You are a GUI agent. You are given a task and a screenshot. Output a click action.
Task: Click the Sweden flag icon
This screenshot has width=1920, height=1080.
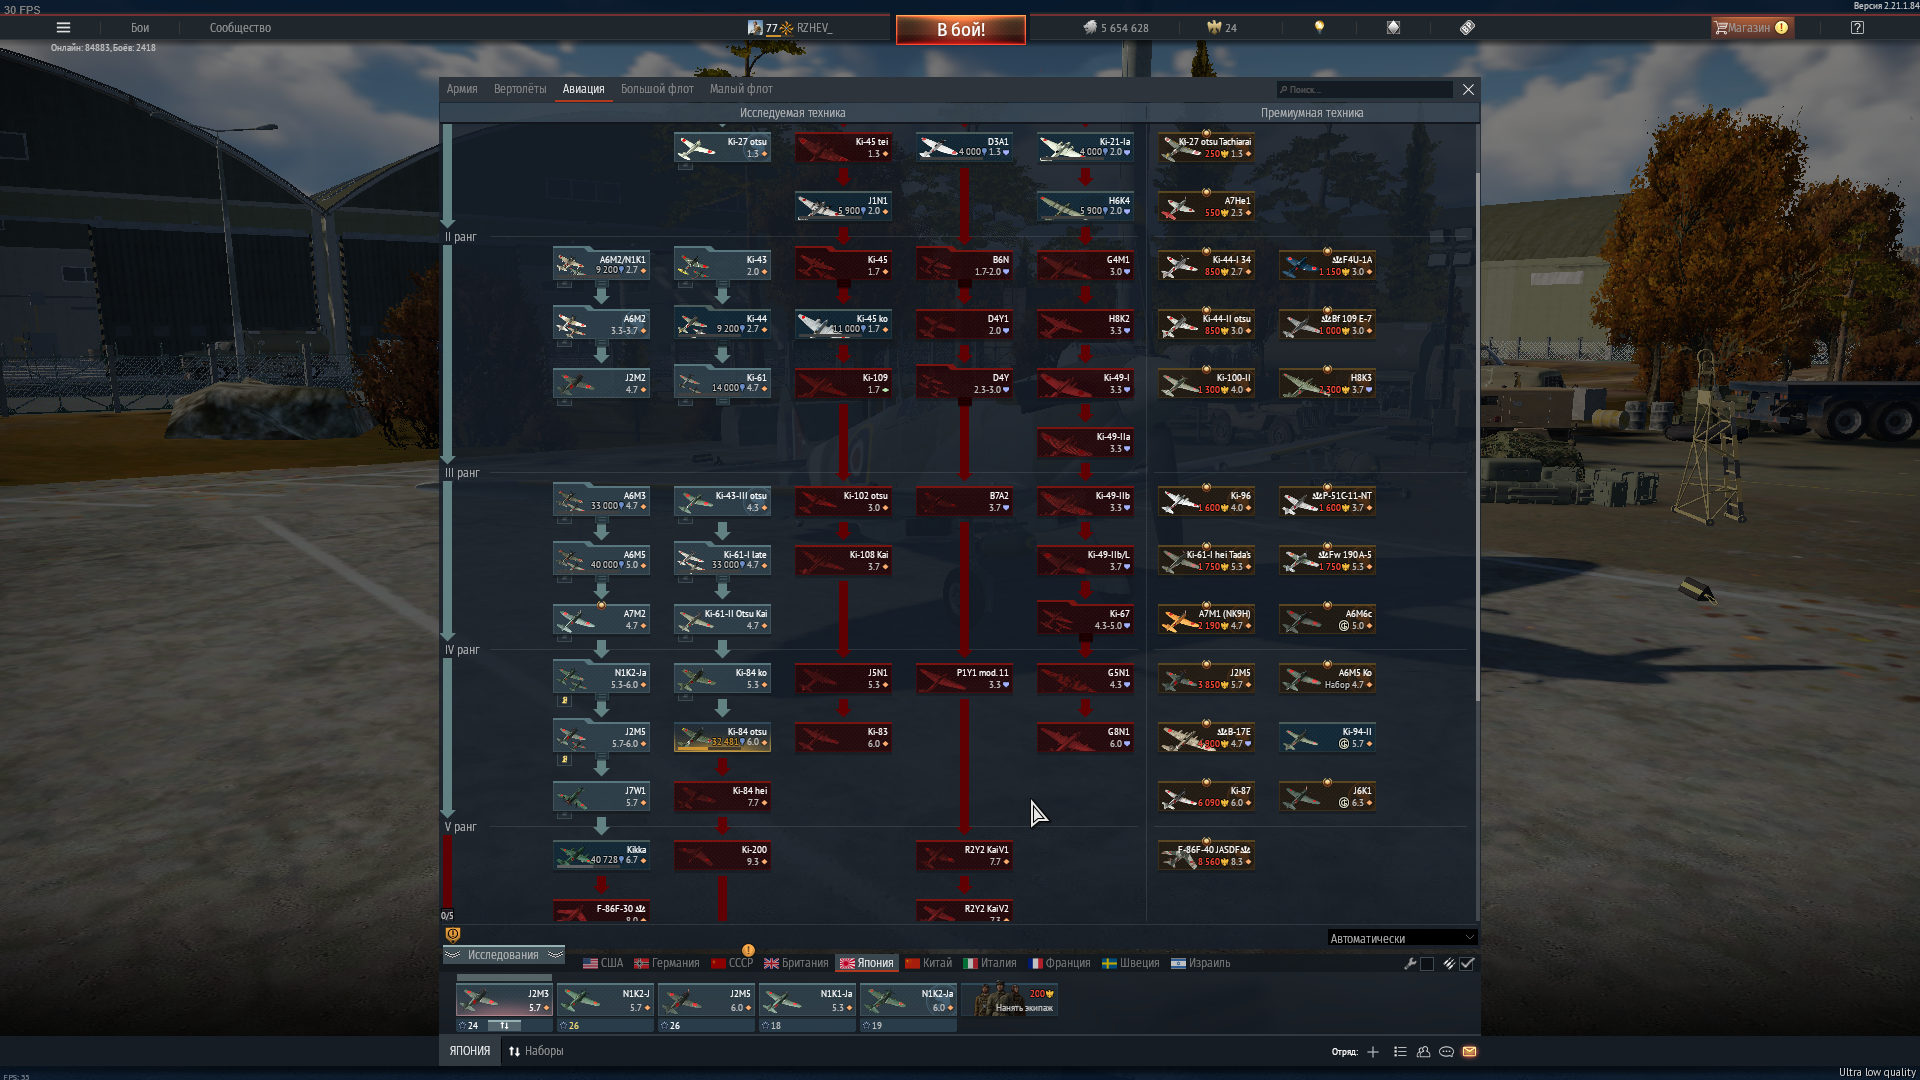(x=1109, y=964)
